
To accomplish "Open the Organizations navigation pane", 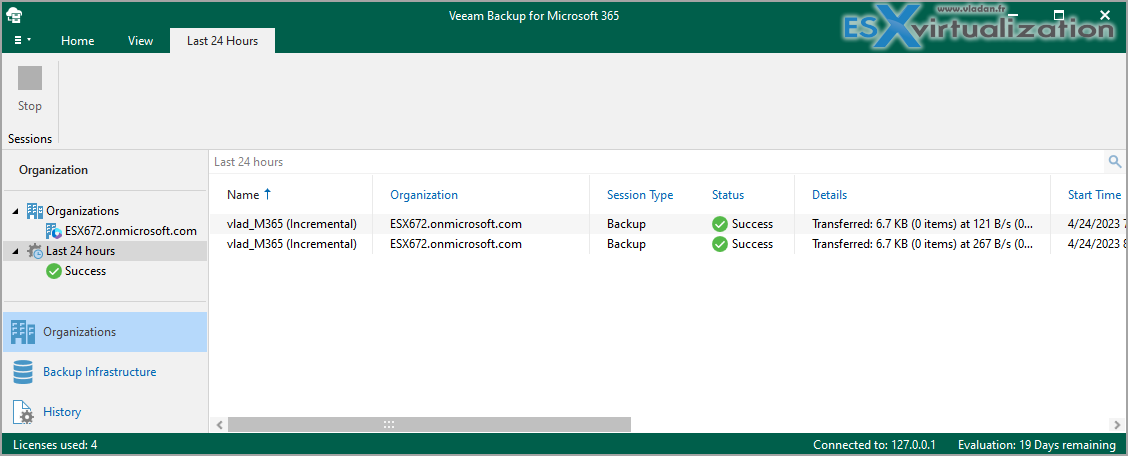I will [x=105, y=332].
